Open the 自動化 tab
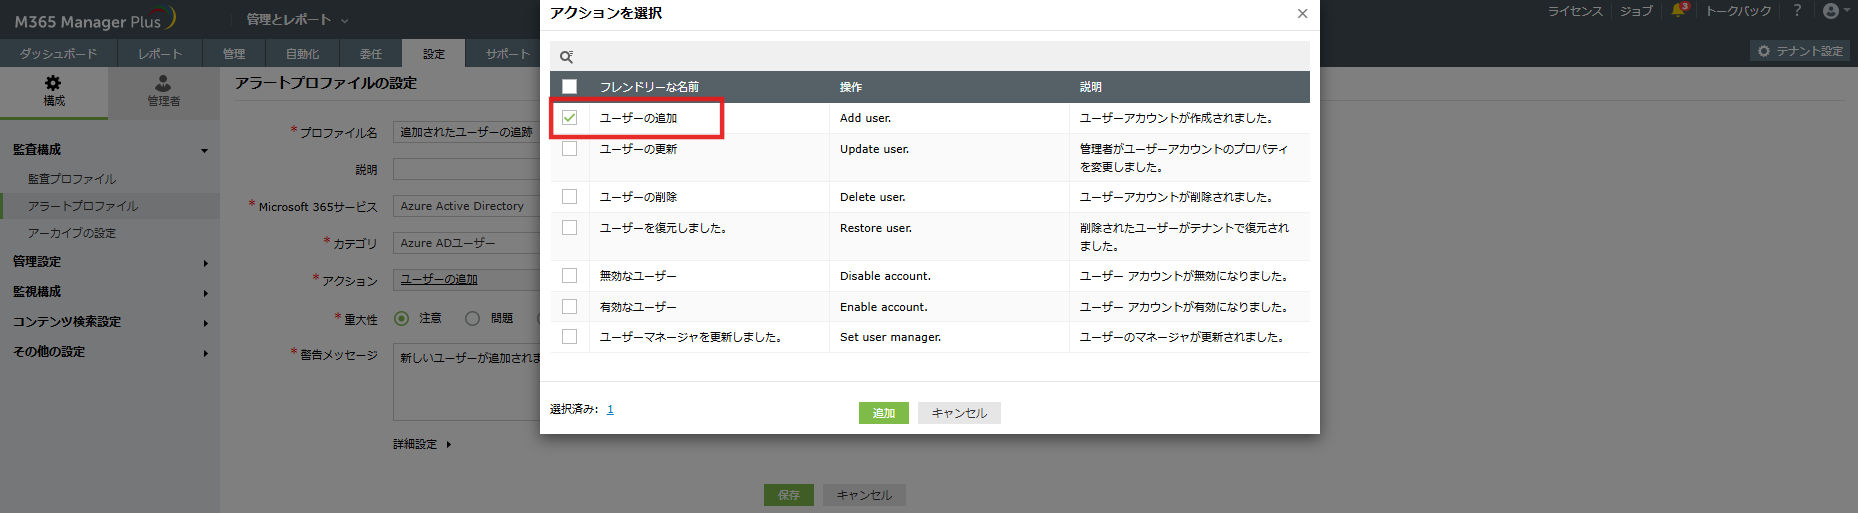1858x513 pixels. click(x=302, y=54)
